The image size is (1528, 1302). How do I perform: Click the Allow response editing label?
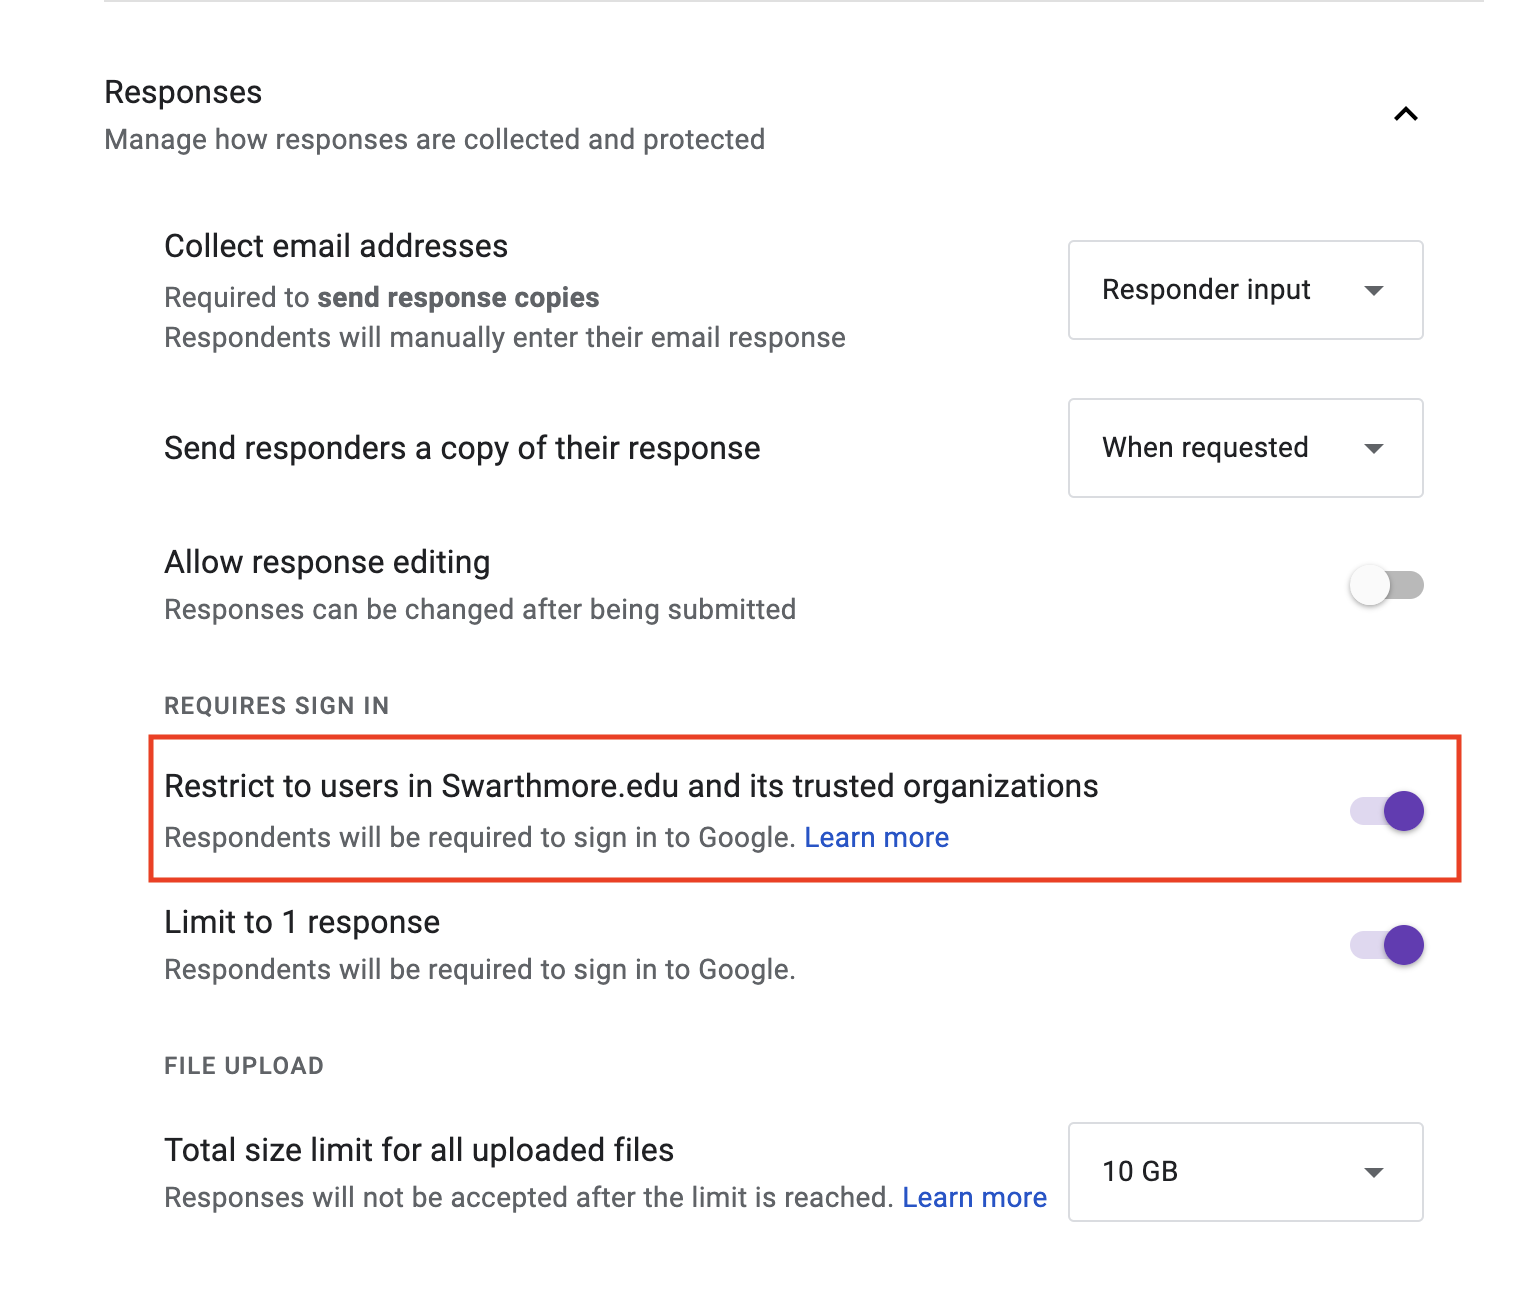[327, 562]
